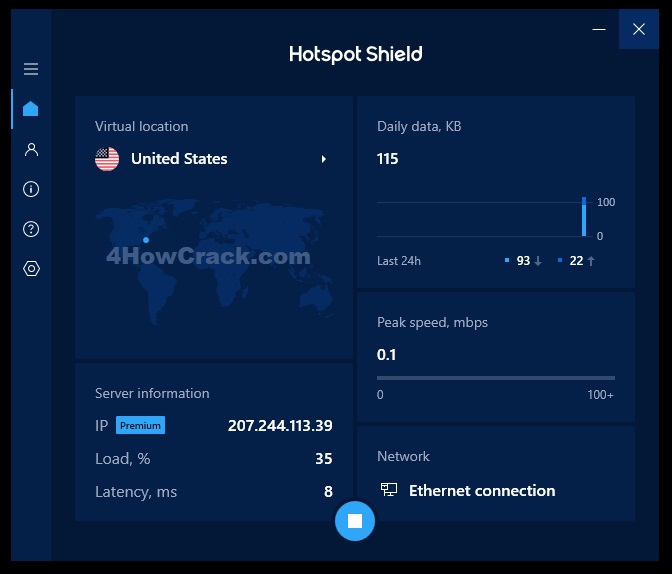
Task: Open the Help question mark icon
Action: coord(31,229)
